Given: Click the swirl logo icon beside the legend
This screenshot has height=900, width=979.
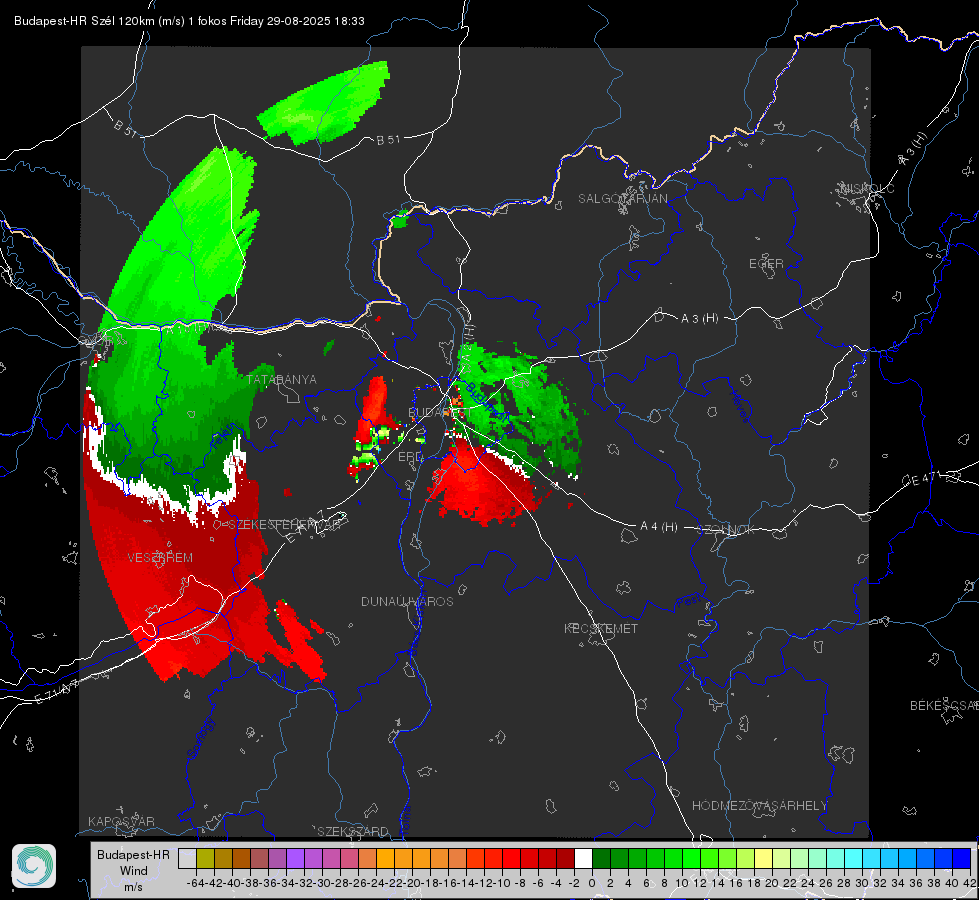Looking at the screenshot, I should pos(34,866).
